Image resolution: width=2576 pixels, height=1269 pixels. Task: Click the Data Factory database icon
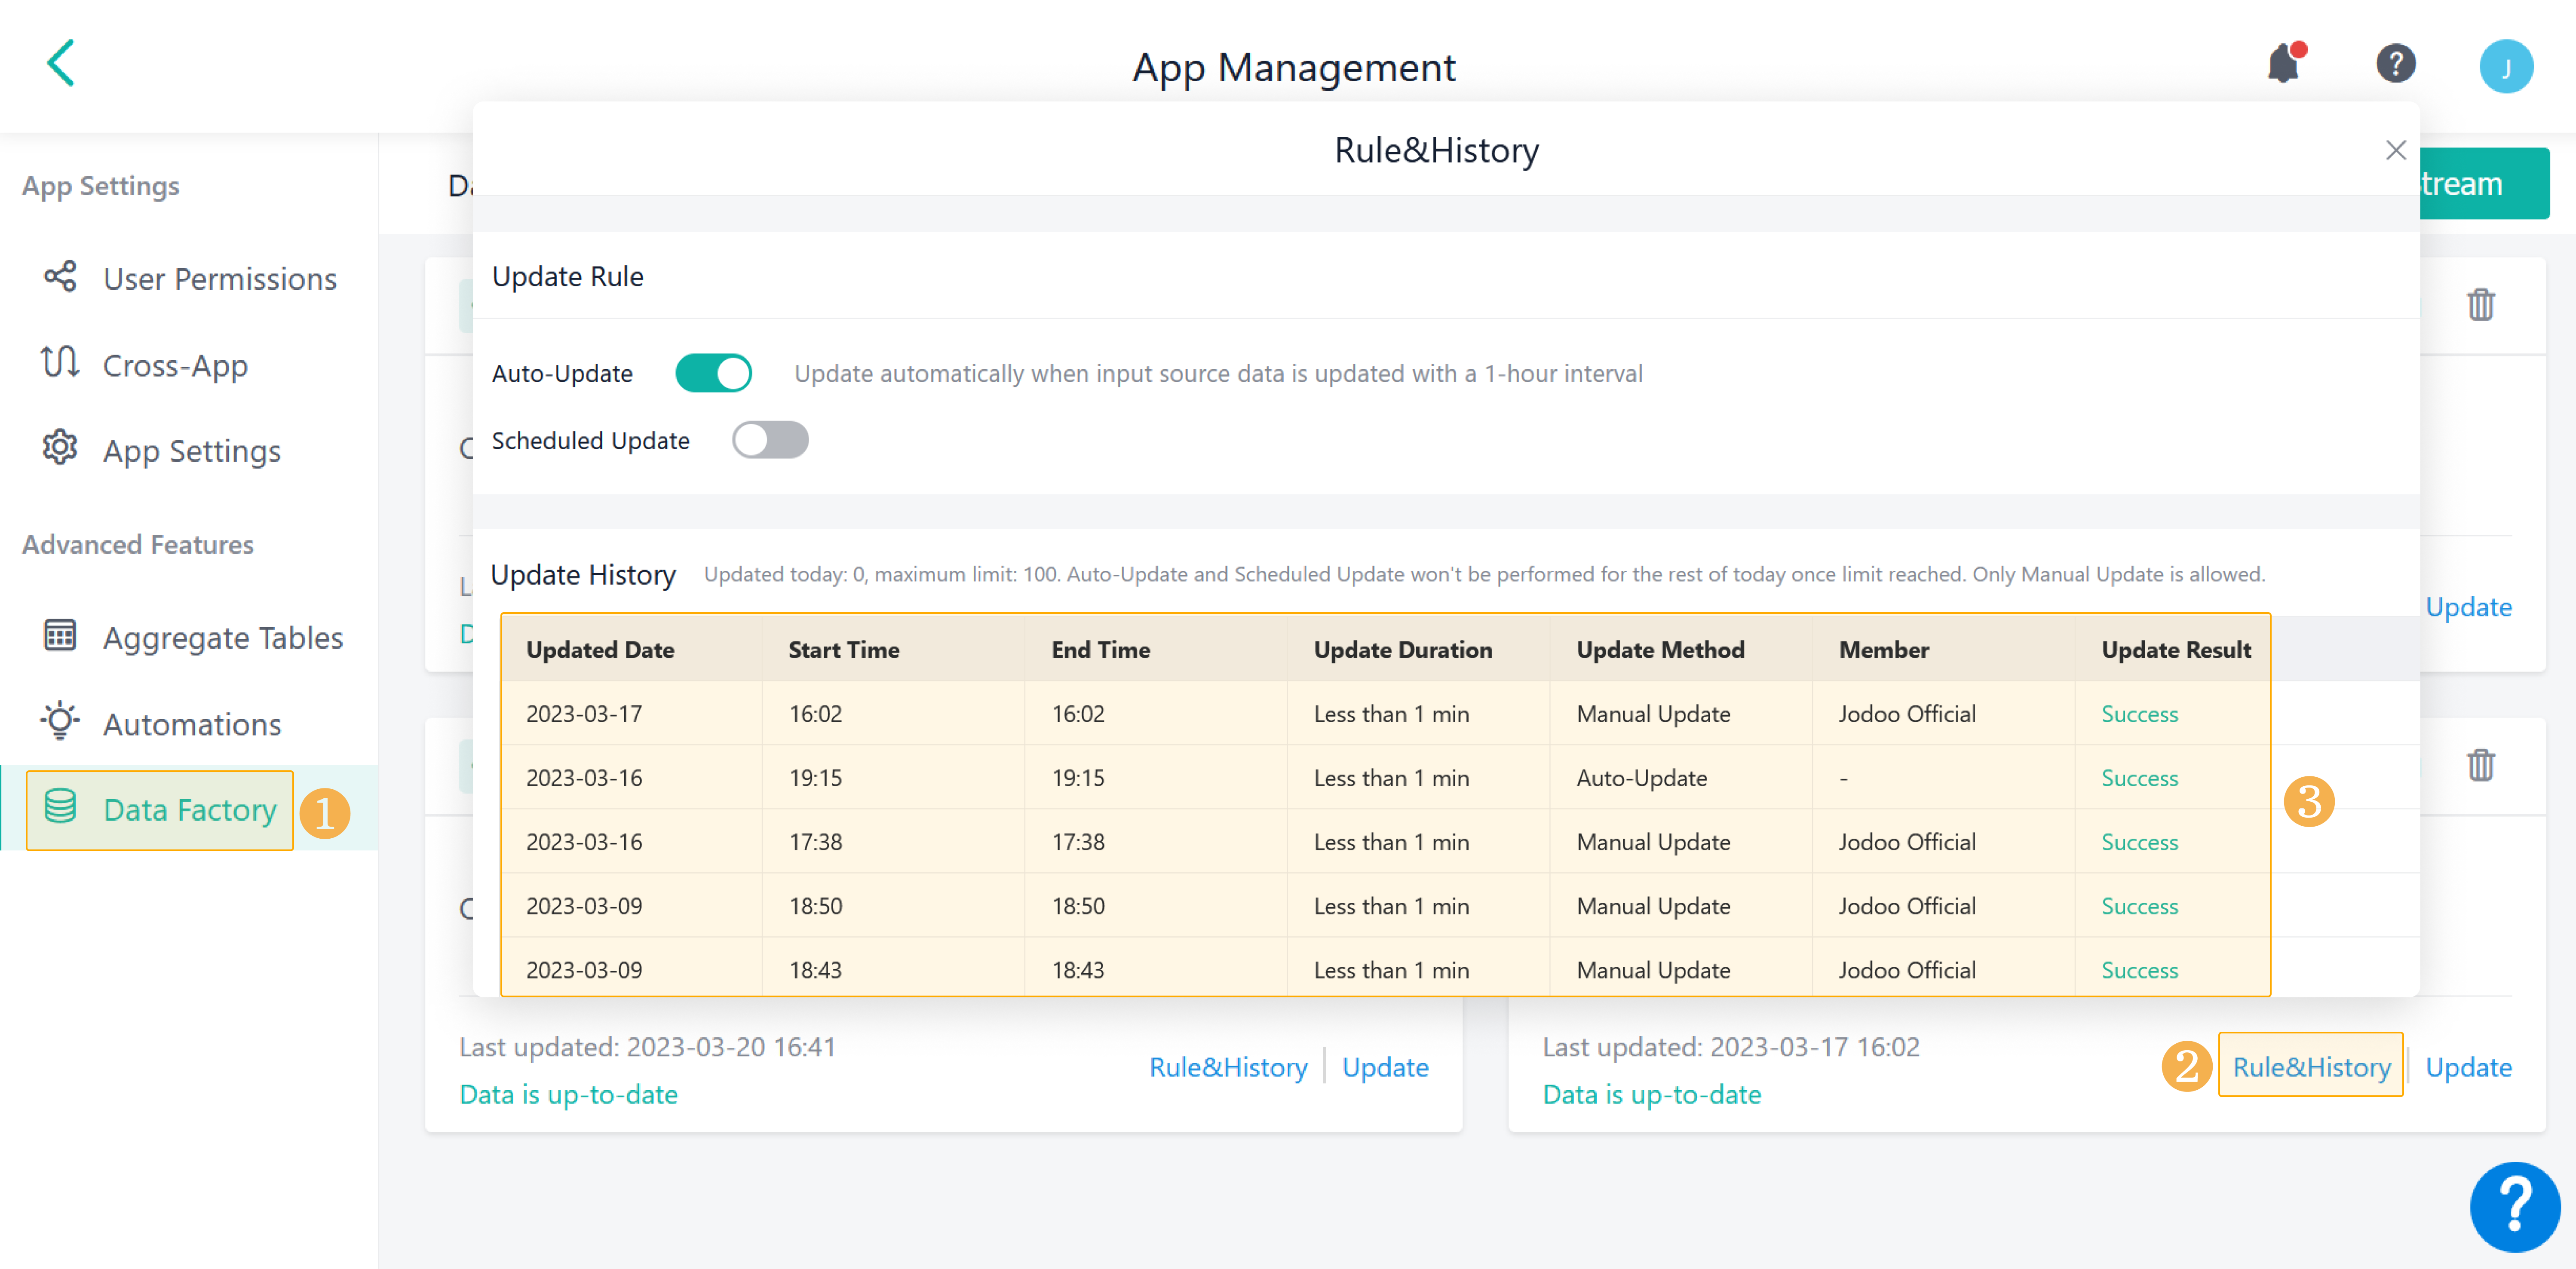[60, 807]
